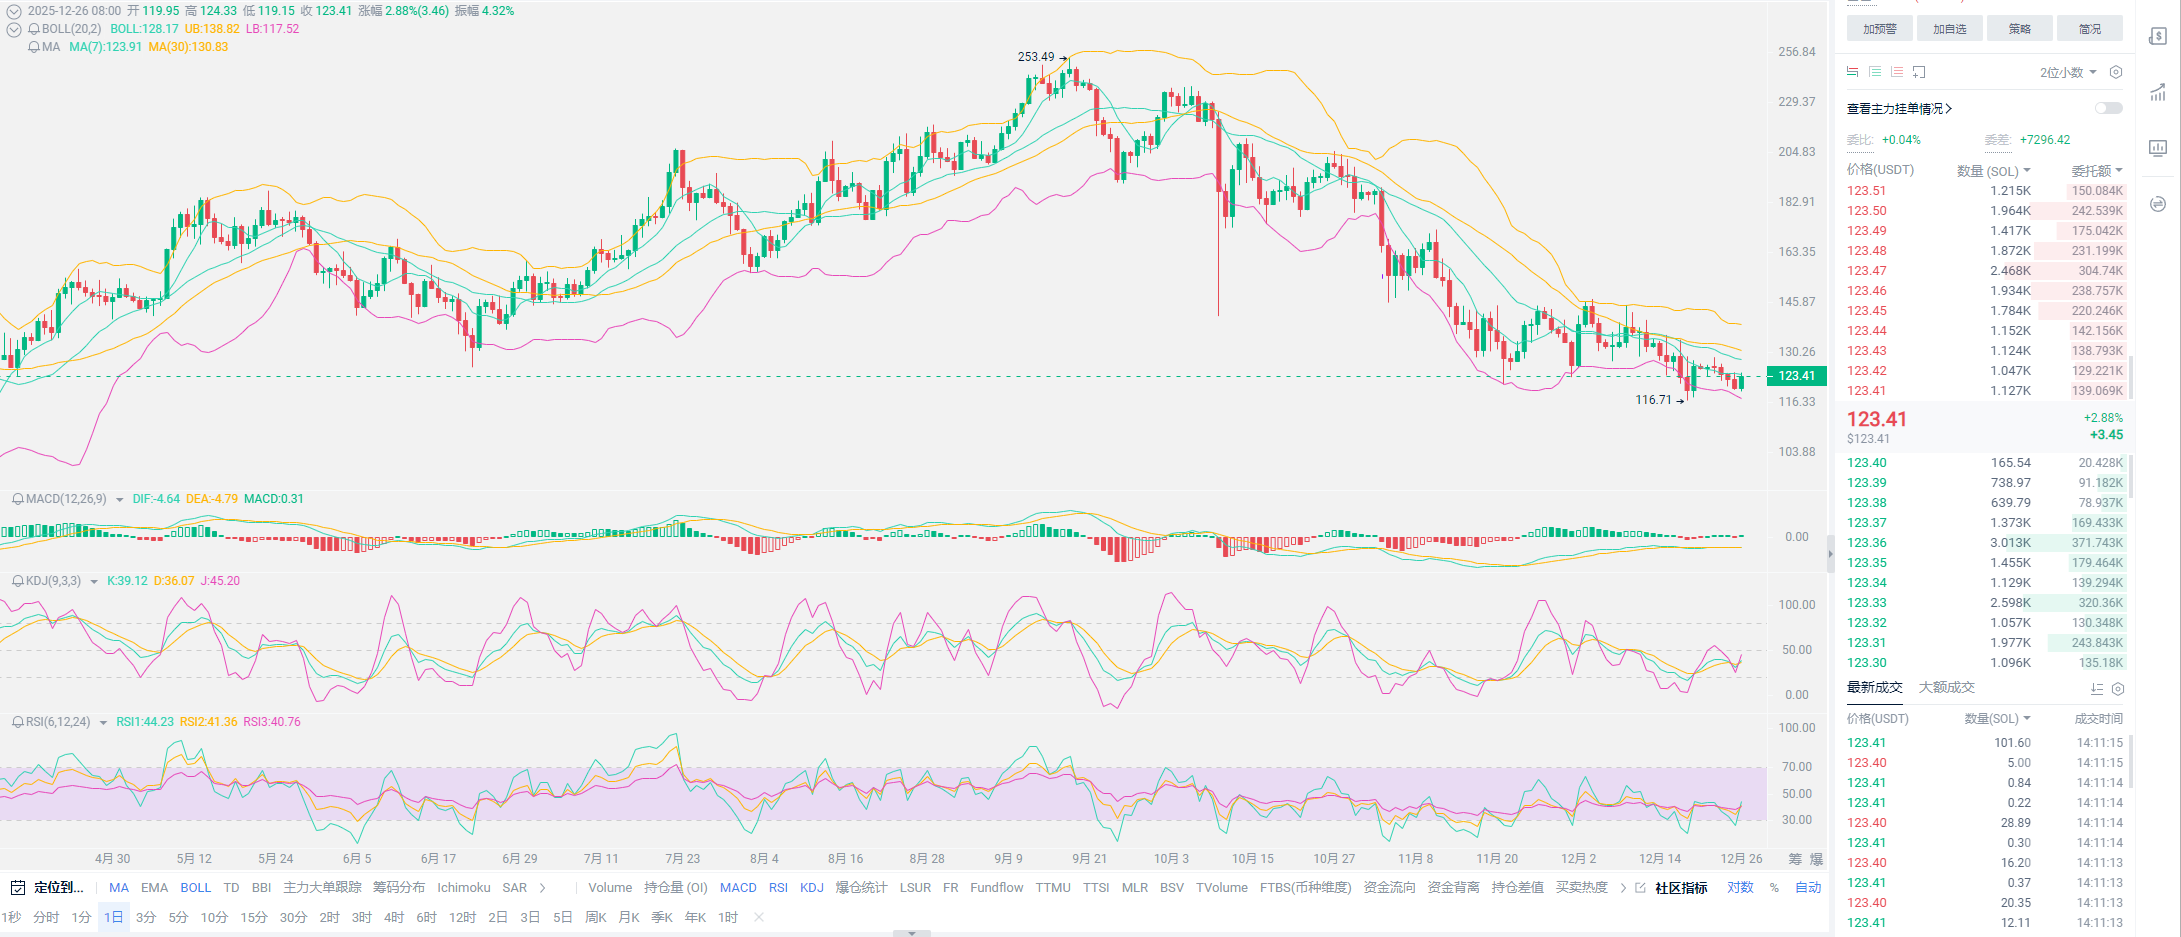2181x937 pixels.
Task: Open latest trades settings gear icon
Action: click(2117, 688)
